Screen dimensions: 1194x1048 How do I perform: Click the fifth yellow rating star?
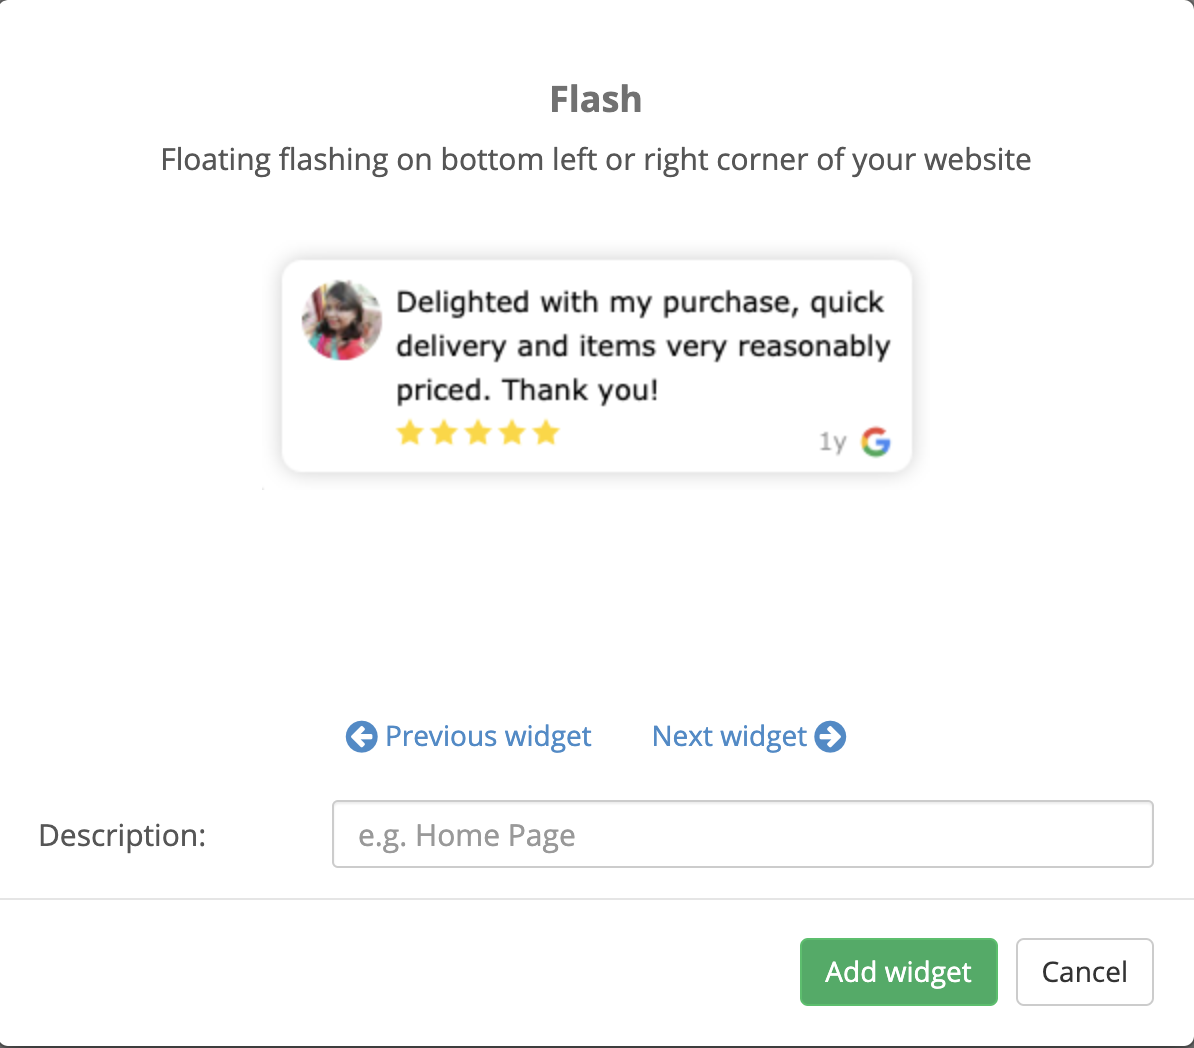[546, 433]
